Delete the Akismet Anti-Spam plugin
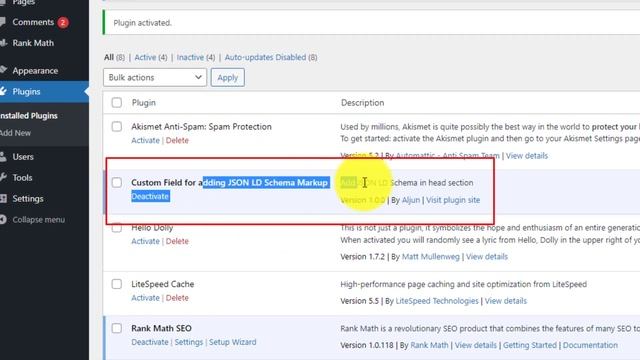Viewport: 640px width, 360px height. [x=177, y=140]
